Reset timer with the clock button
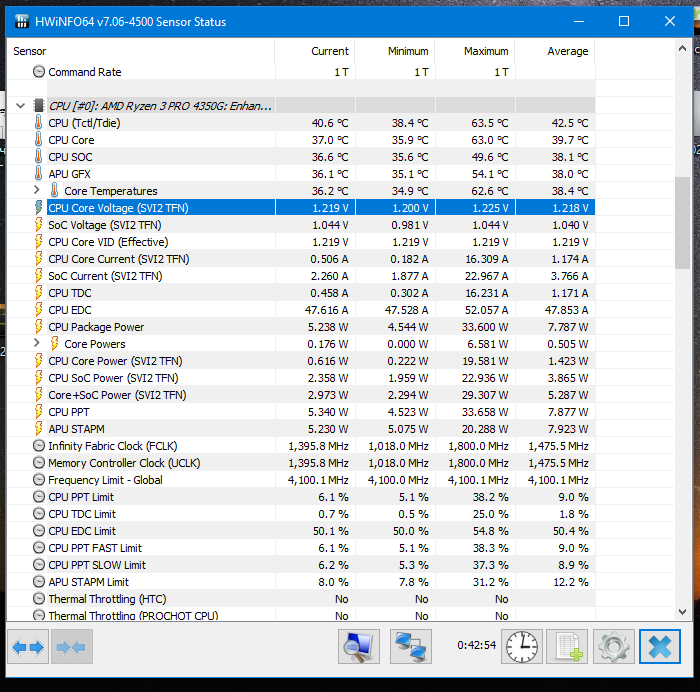The image size is (700, 692). [521, 646]
